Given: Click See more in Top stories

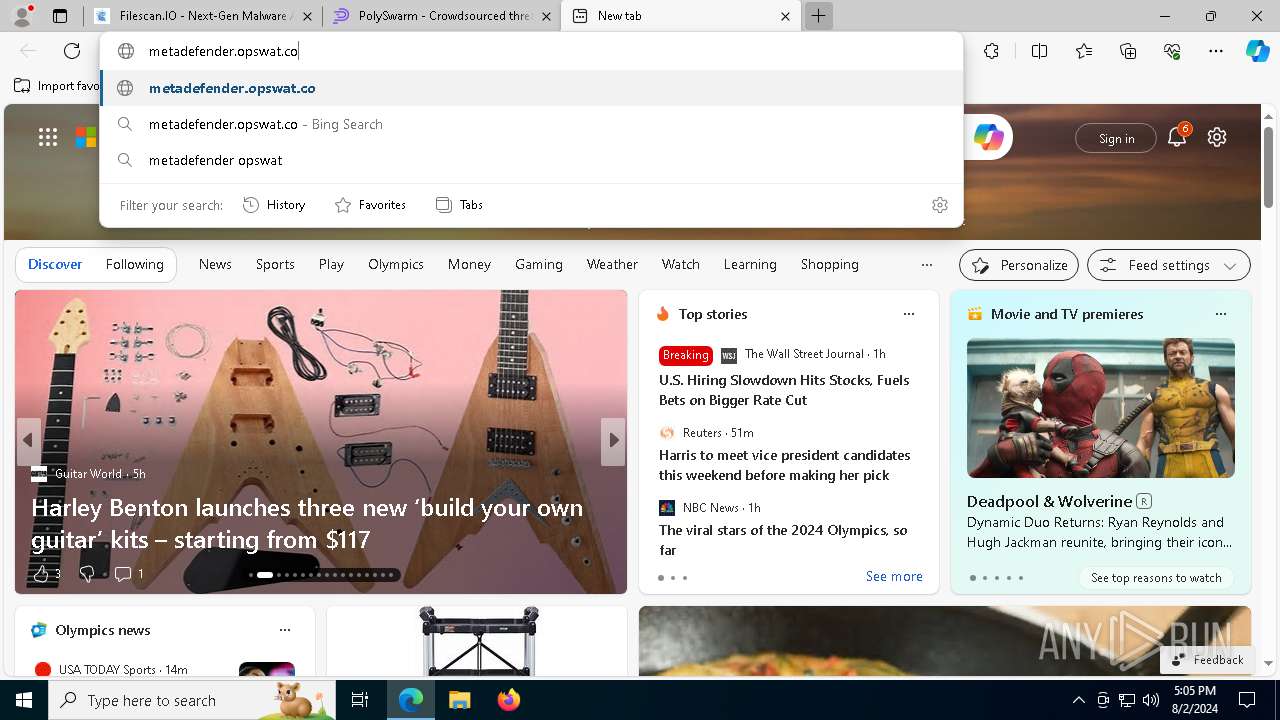Looking at the screenshot, I should pos(894,576).
